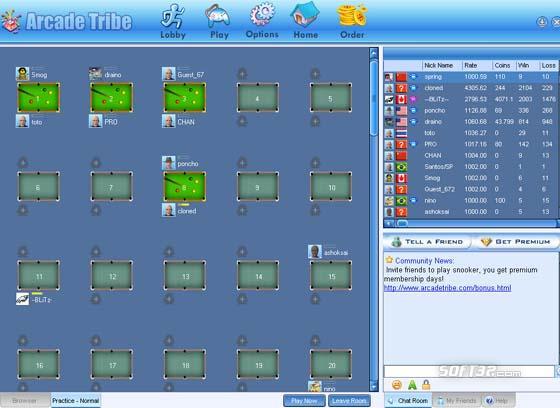
Task: Select pool table 3 with Guest_67
Action: point(185,98)
